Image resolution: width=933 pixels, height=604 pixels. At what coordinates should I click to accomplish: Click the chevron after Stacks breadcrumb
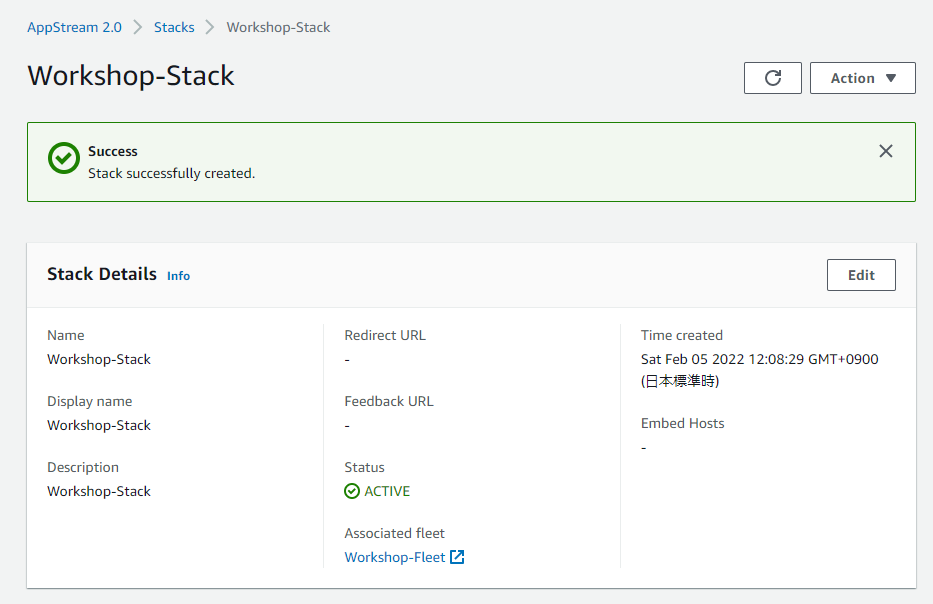point(210,27)
